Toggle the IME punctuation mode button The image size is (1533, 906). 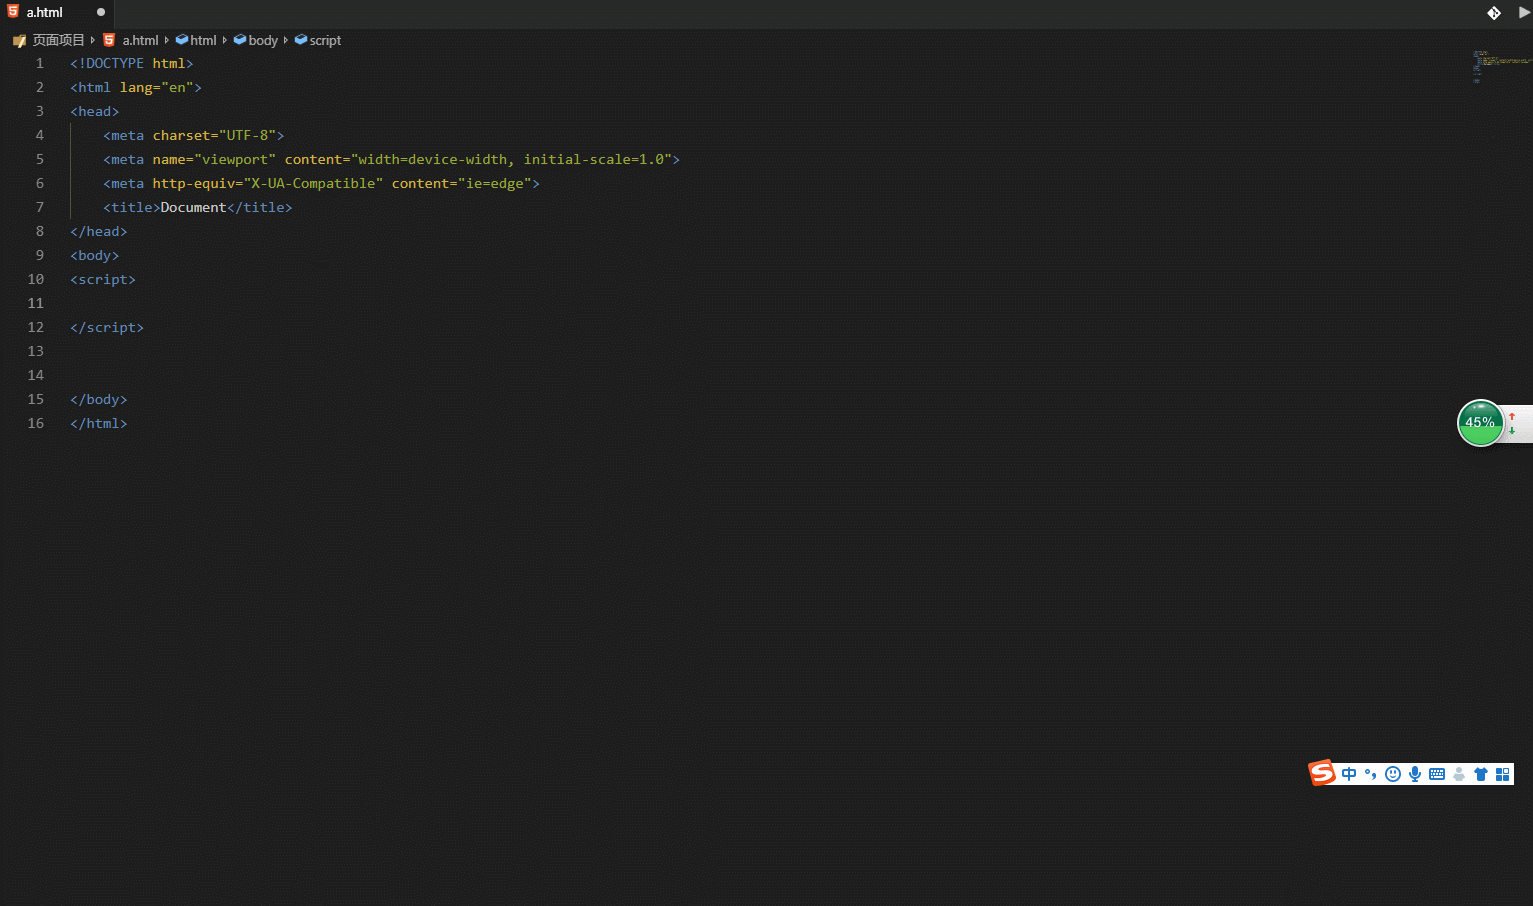coord(1370,774)
